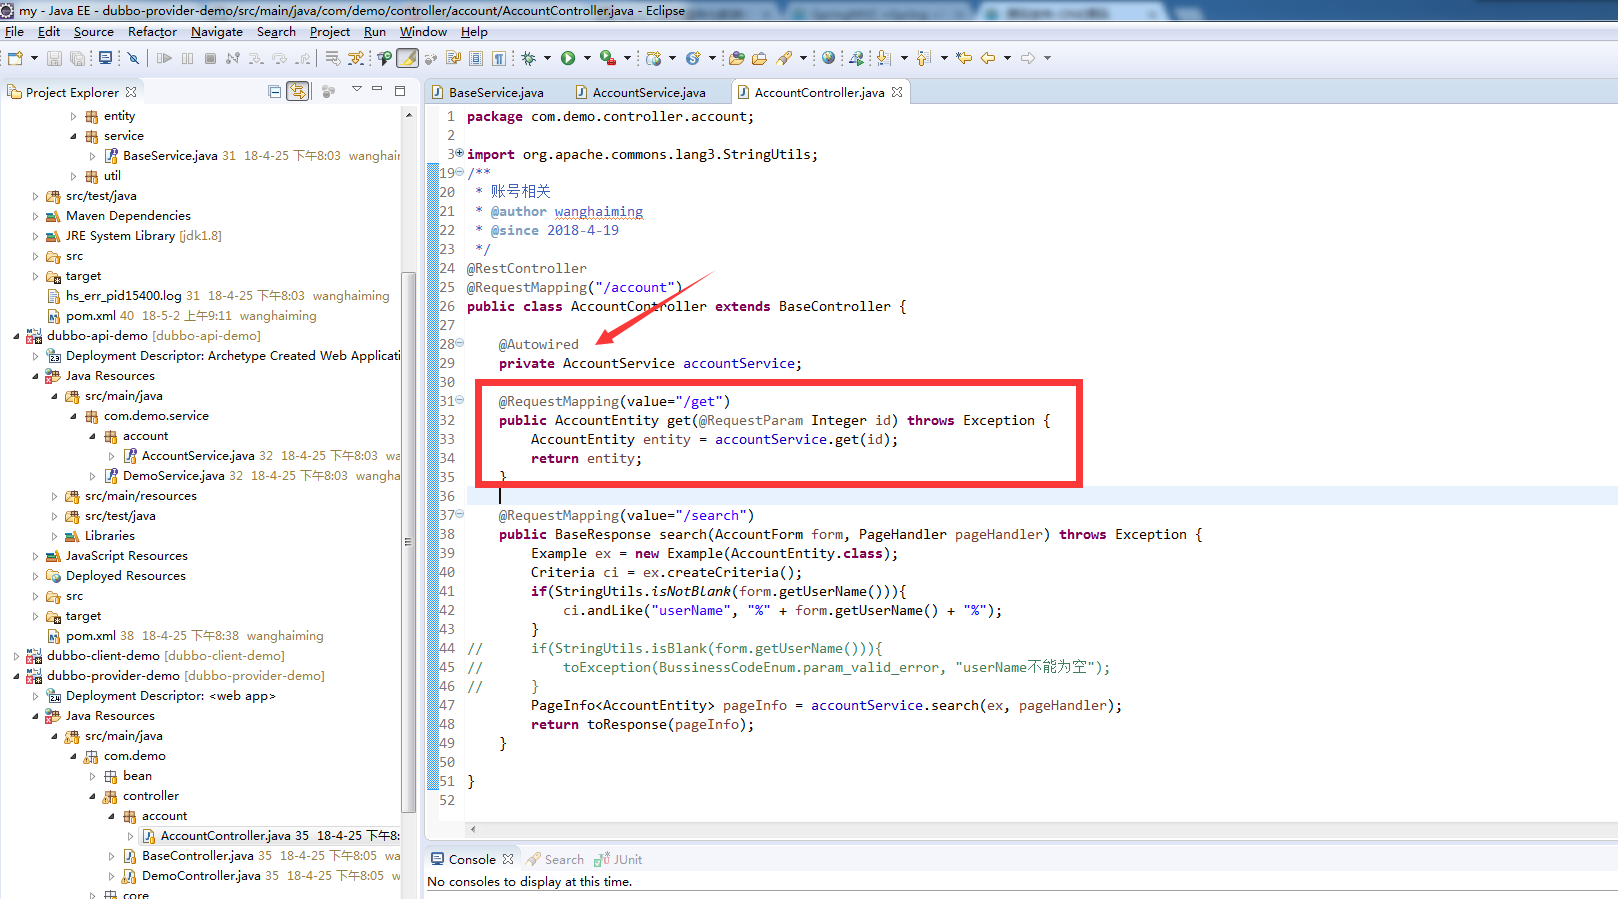
Task: Click the Search flashlight icon
Action: click(784, 58)
